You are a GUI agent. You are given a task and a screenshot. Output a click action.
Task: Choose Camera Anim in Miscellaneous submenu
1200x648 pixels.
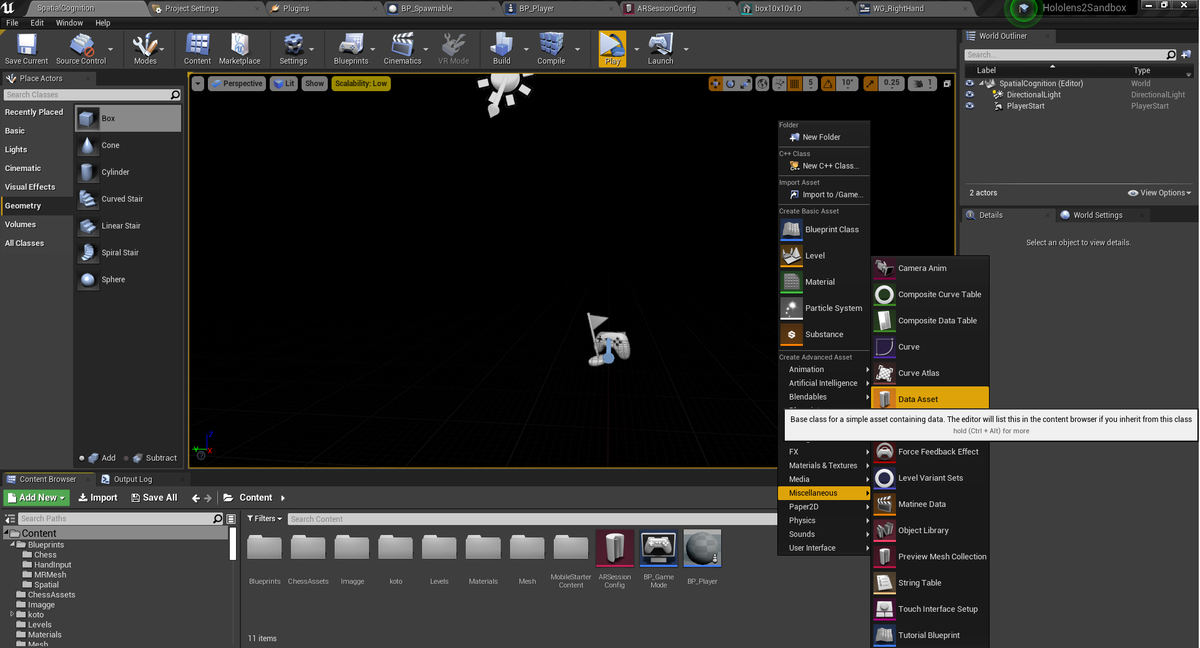[x=930, y=268]
